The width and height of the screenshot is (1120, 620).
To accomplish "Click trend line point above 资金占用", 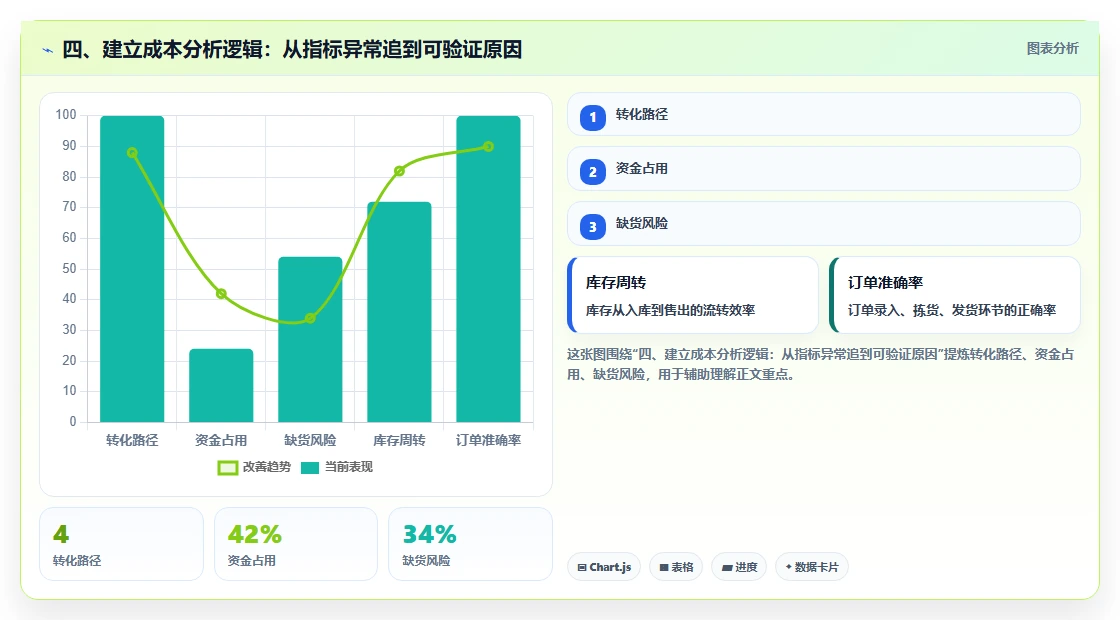I will coord(221,294).
